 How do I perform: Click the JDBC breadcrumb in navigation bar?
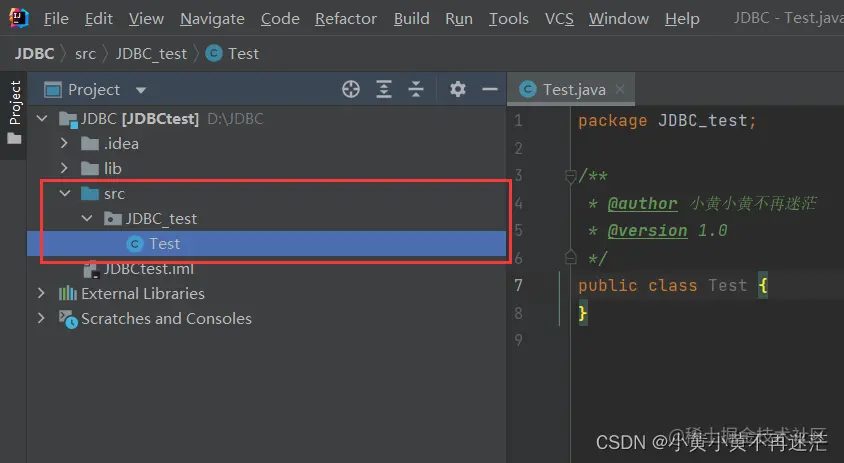click(x=34, y=53)
